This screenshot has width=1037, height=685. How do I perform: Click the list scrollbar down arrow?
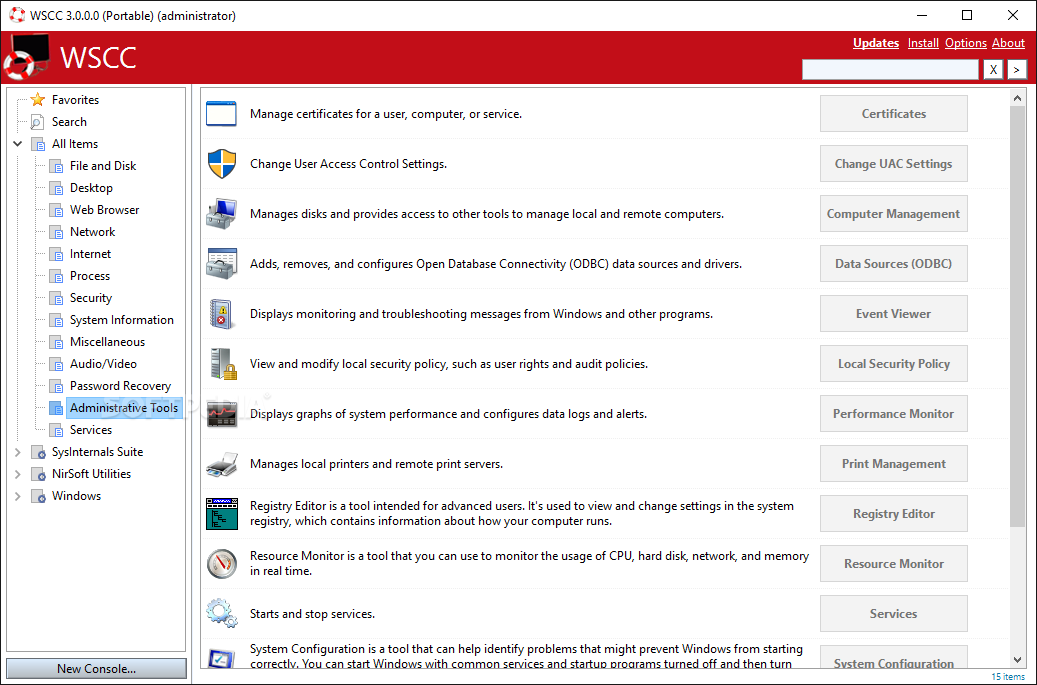1017,660
